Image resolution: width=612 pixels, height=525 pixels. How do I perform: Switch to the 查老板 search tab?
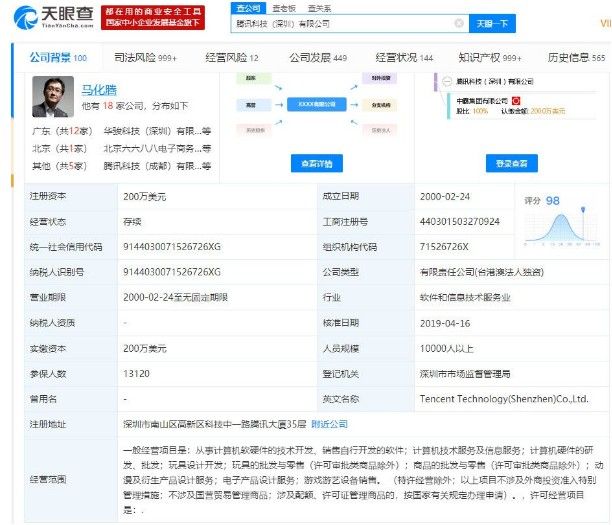(x=284, y=8)
